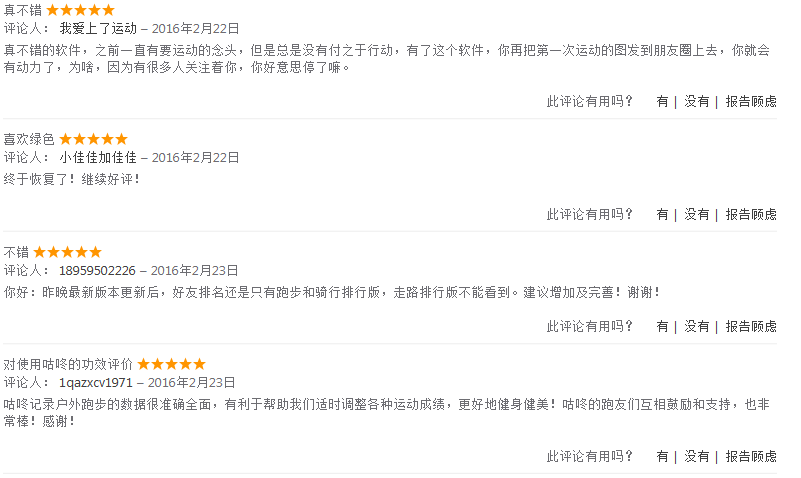
Task: Open reviewer profile 1qazxcv1971
Action: click(x=96, y=383)
